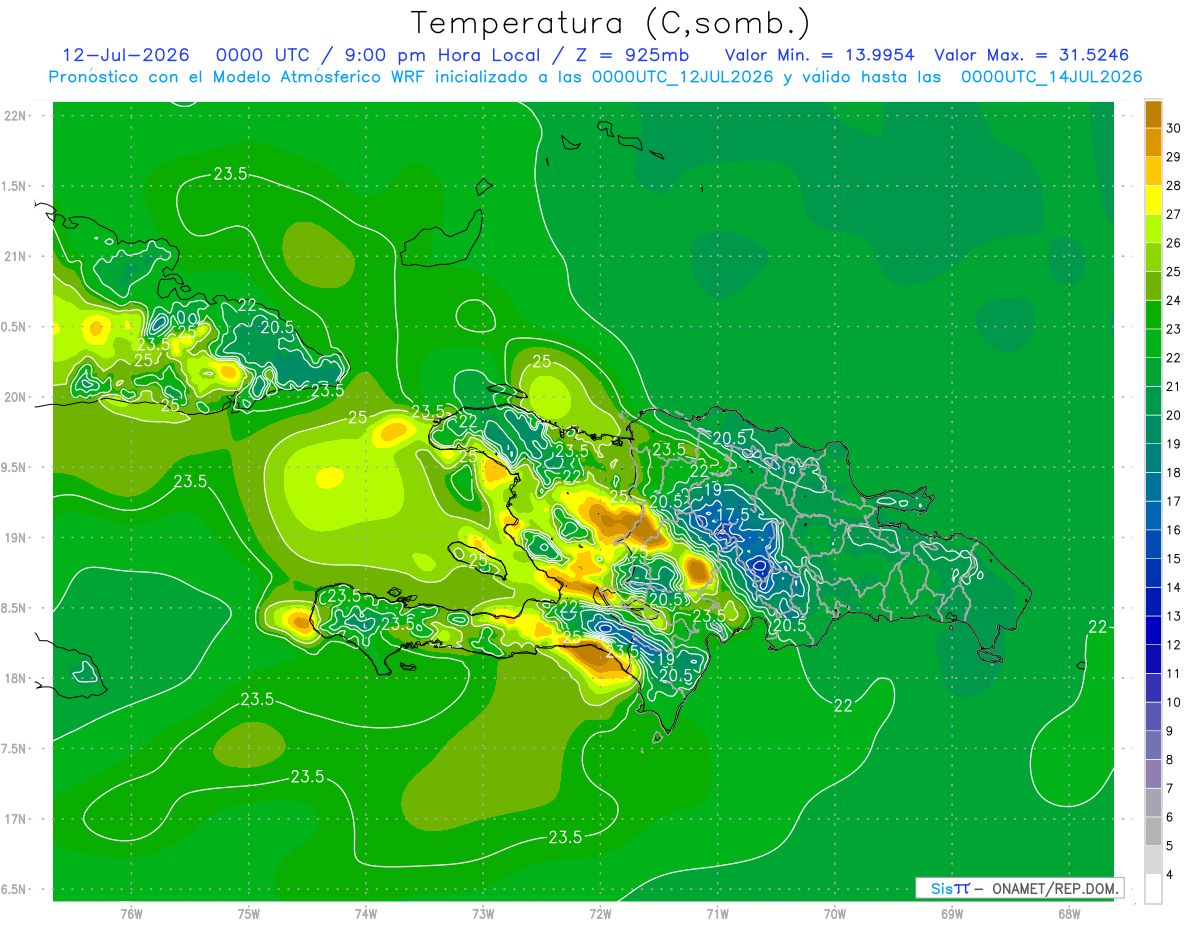The height and width of the screenshot is (927, 1200).
Task: Click the '0.5N' latitude axis label
Action: point(13,327)
